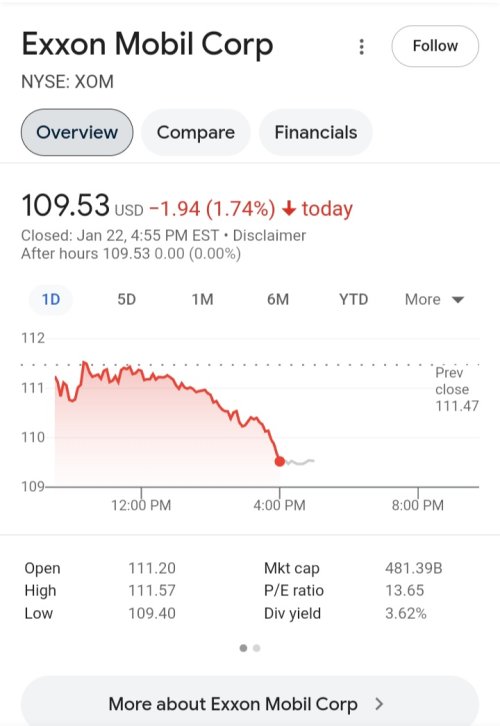This screenshot has width=500, height=726.
Task: Open the three-dot more options menu
Action: pos(362,47)
